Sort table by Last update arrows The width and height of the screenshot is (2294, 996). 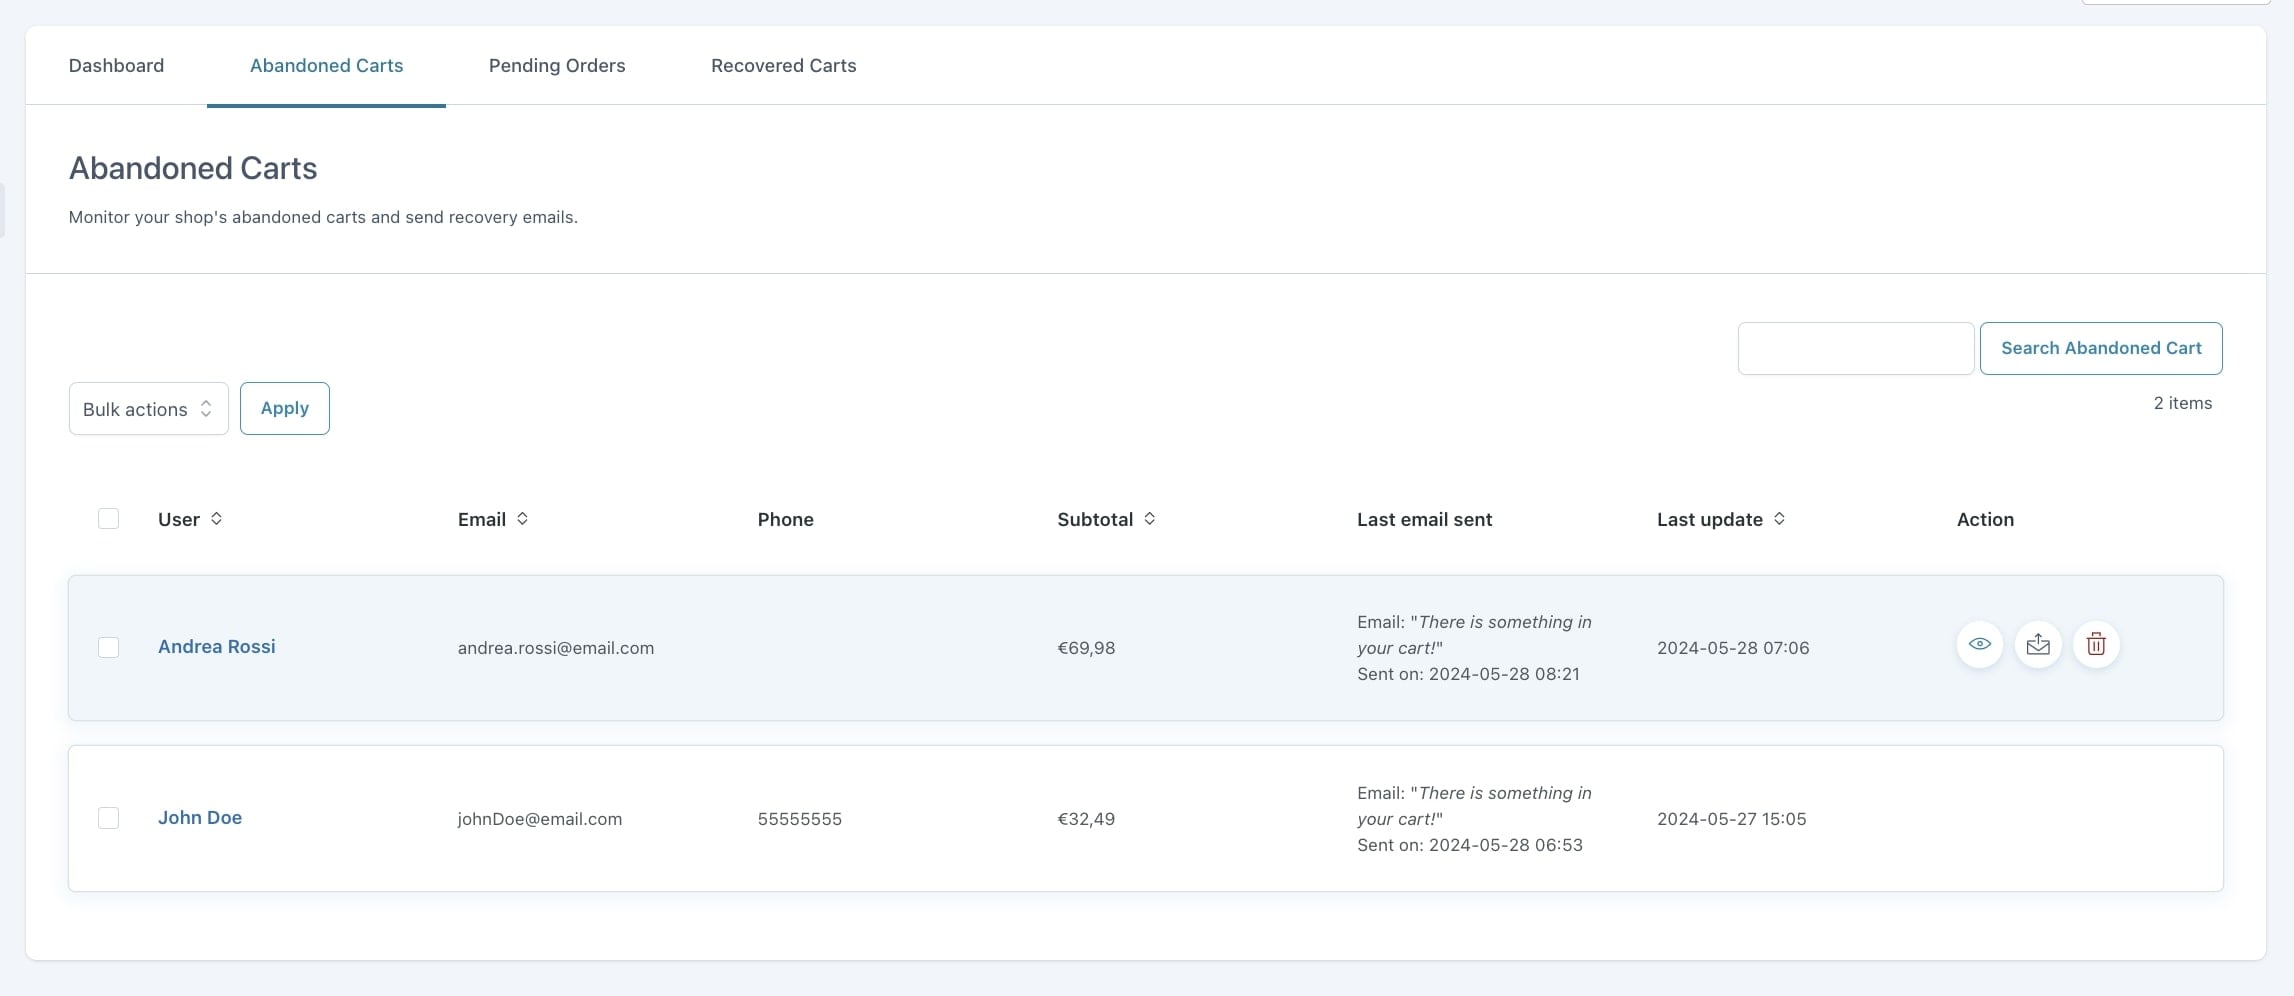(1779, 519)
